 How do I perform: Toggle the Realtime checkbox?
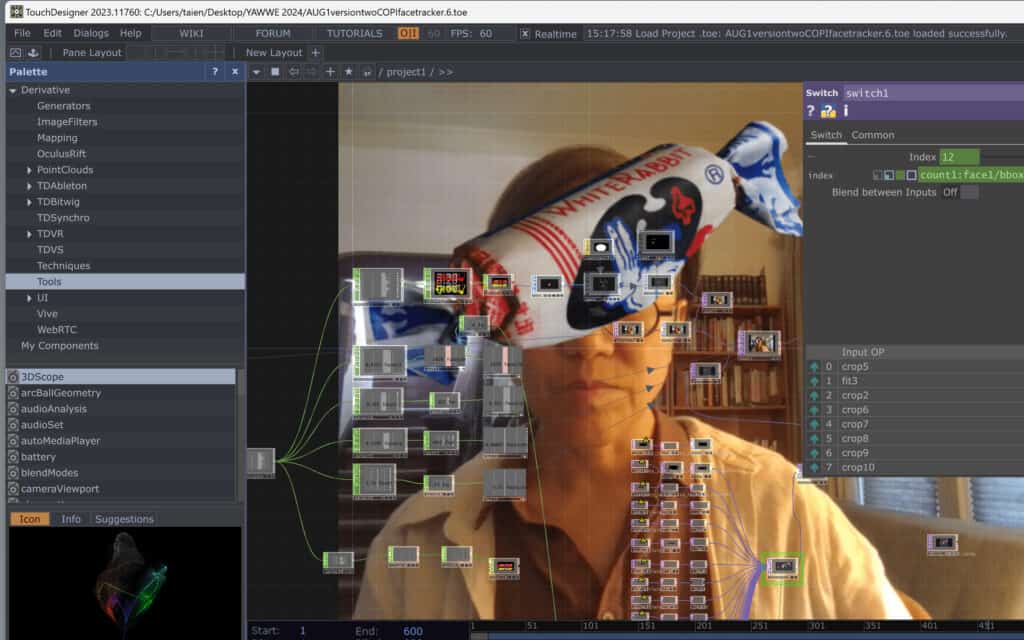[x=525, y=34]
